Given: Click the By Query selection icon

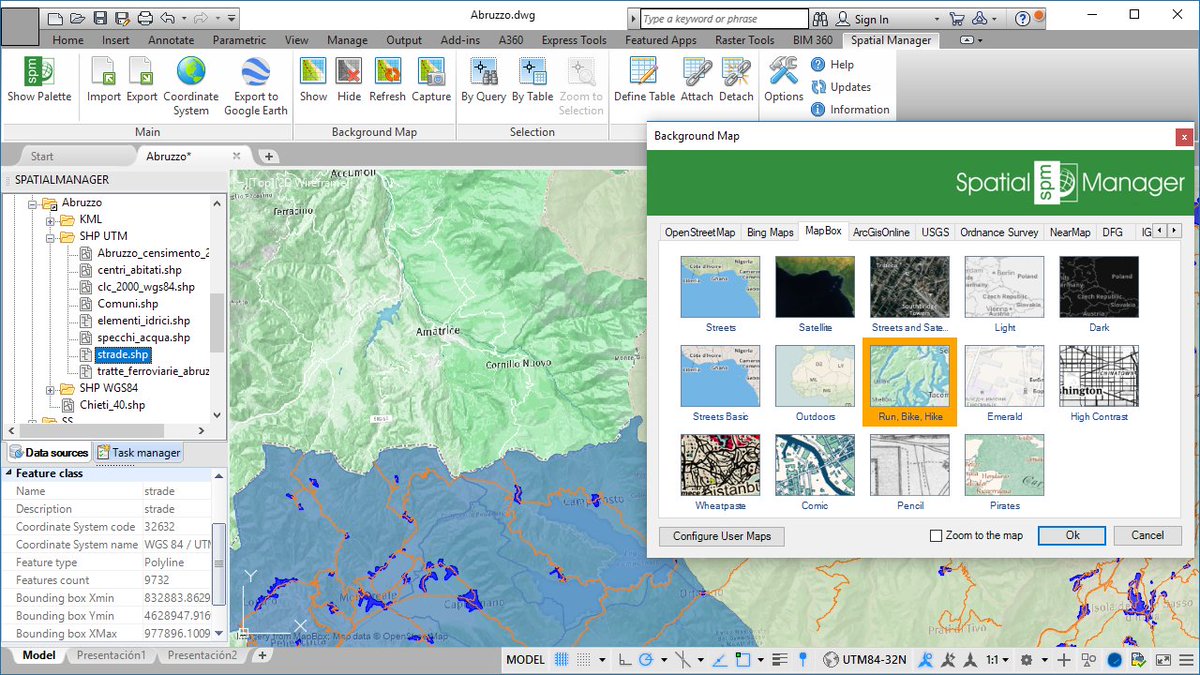Looking at the screenshot, I should [x=484, y=73].
